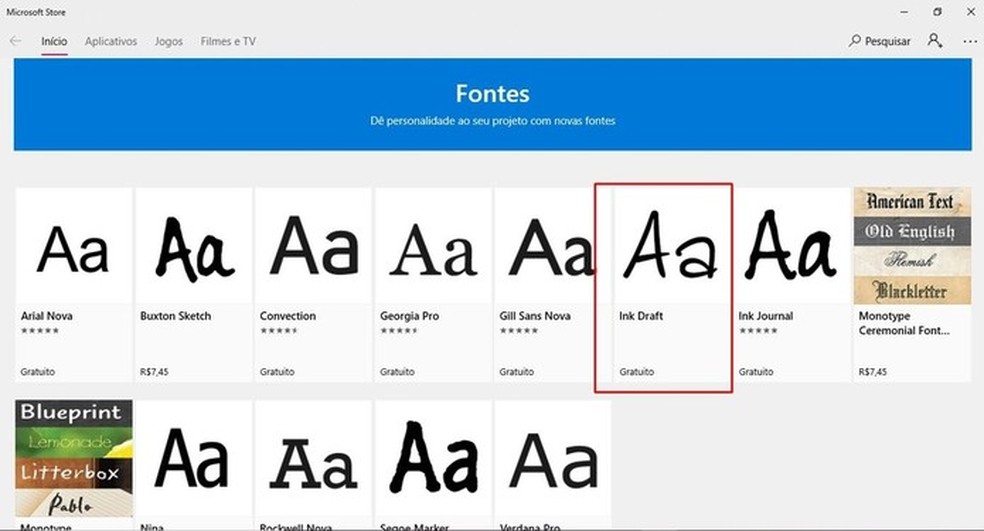Restore down the Microsoft Store window
The width and height of the screenshot is (984, 531).
point(938,12)
